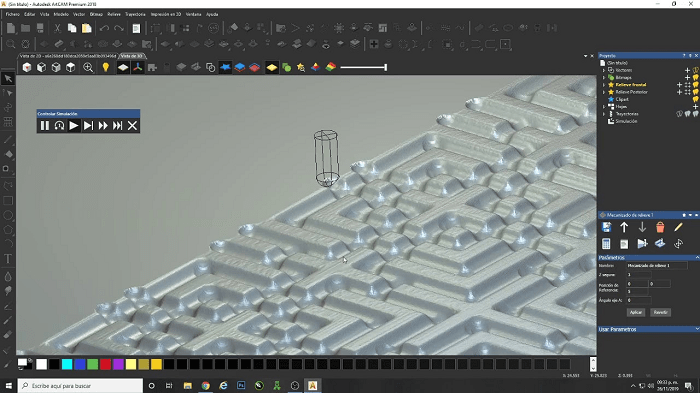
Task: Click the cut scissors icon
Action: [57, 28]
